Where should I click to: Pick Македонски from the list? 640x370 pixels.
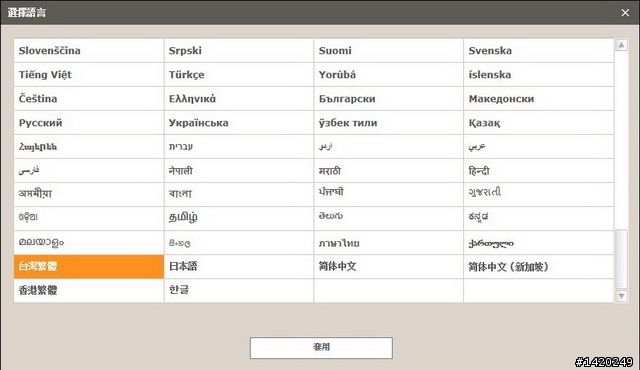pyautogui.click(x=539, y=99)
